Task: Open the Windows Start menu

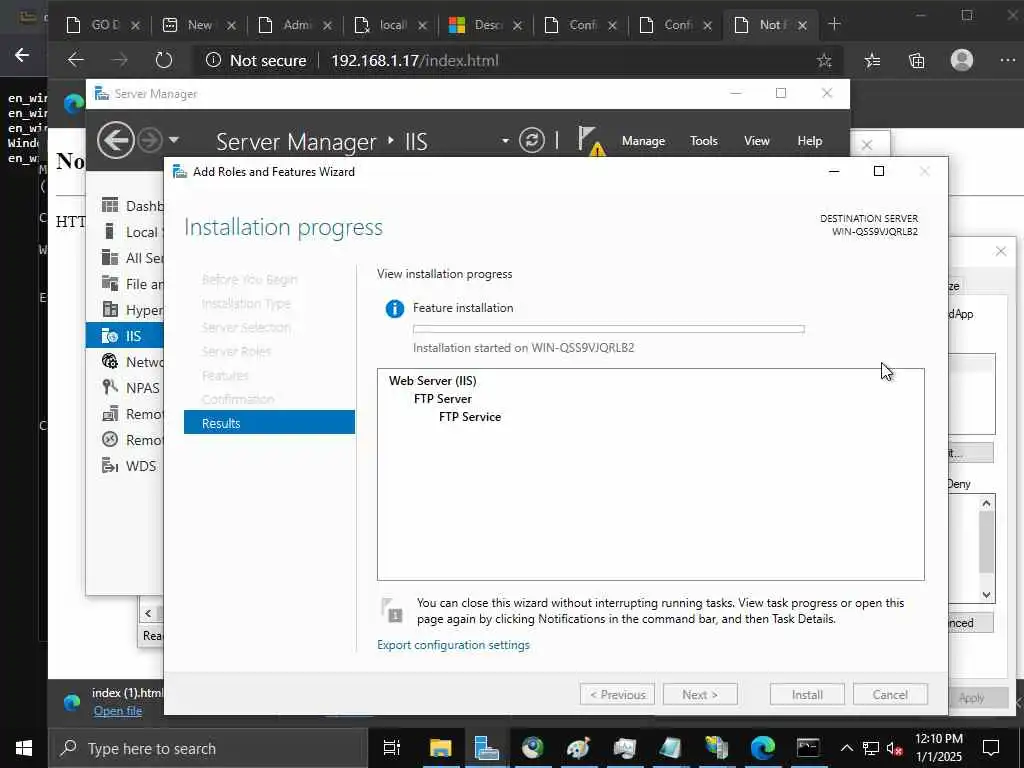Action: coord(24,748)
